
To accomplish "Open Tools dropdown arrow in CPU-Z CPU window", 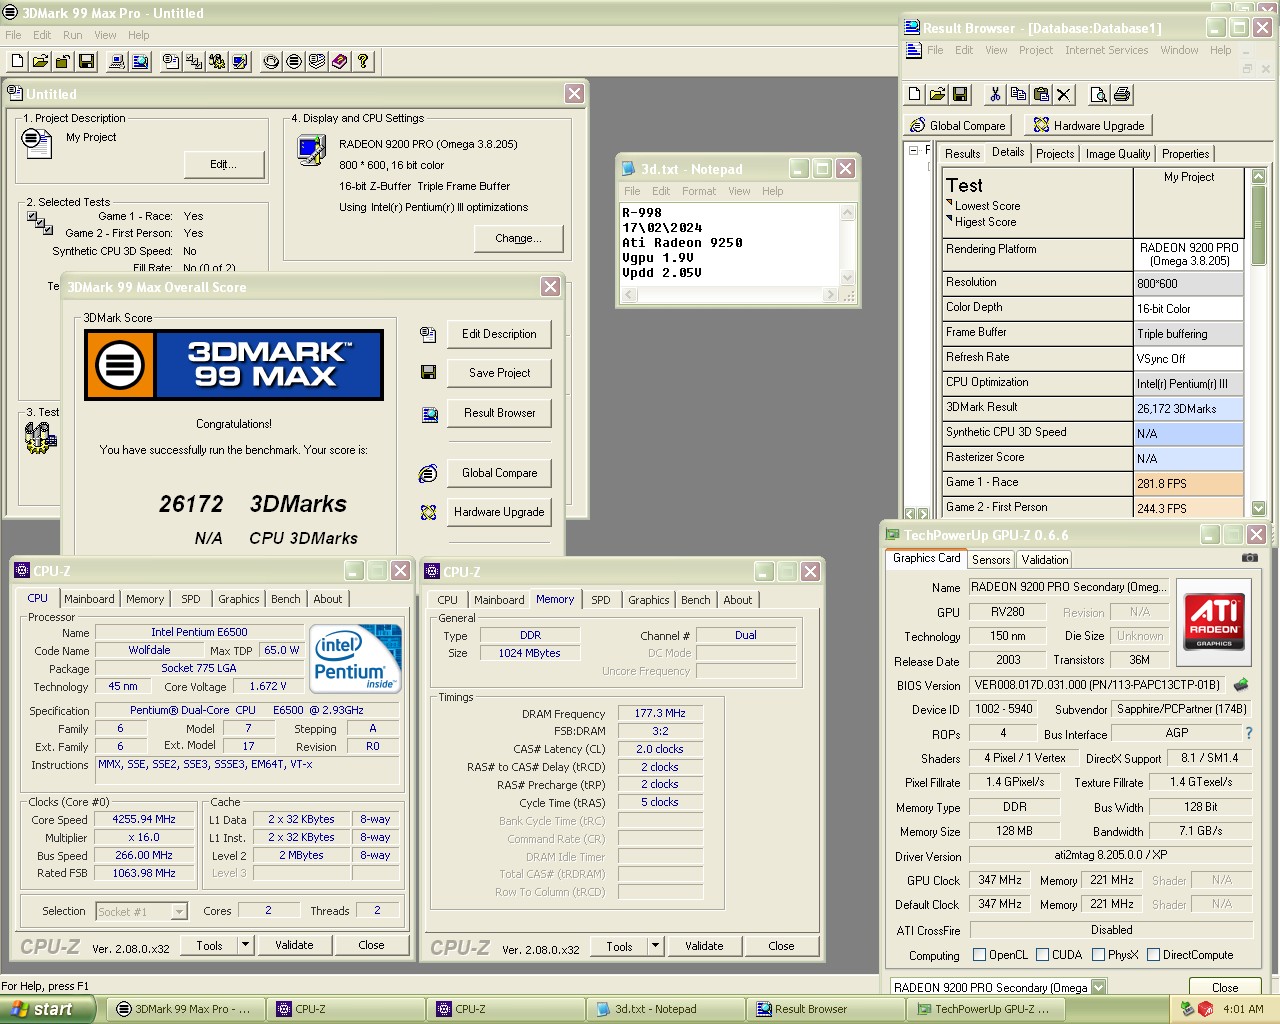I will [245, 945].
